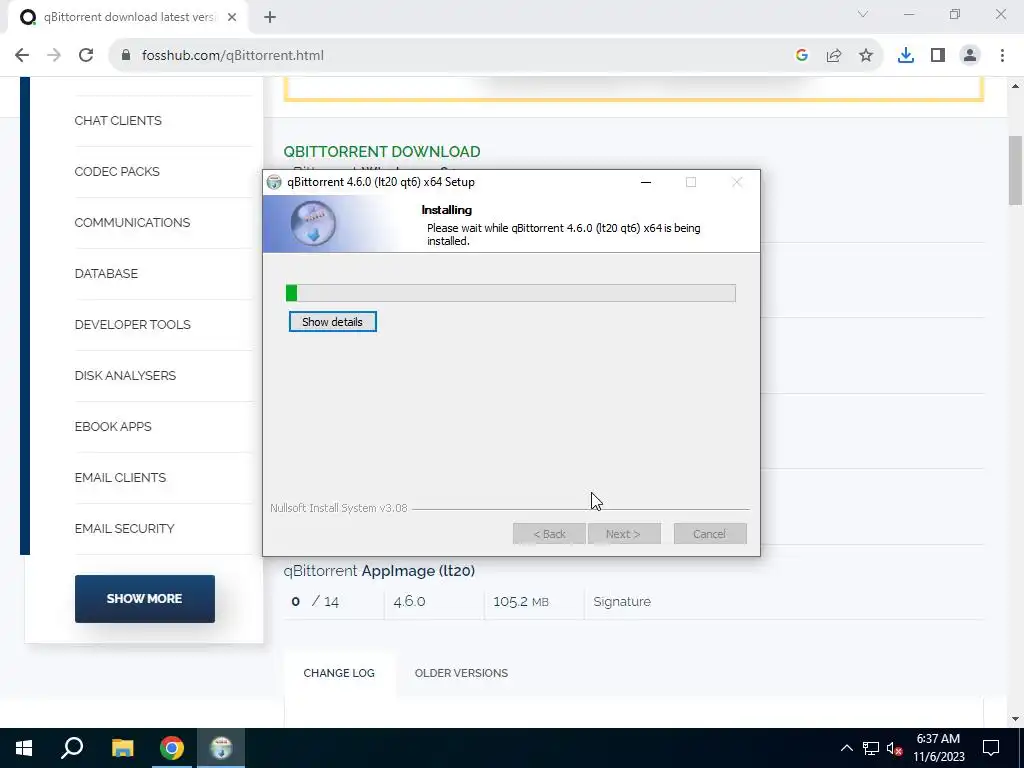Click the installer progress bar

click(x=511, y=293)
